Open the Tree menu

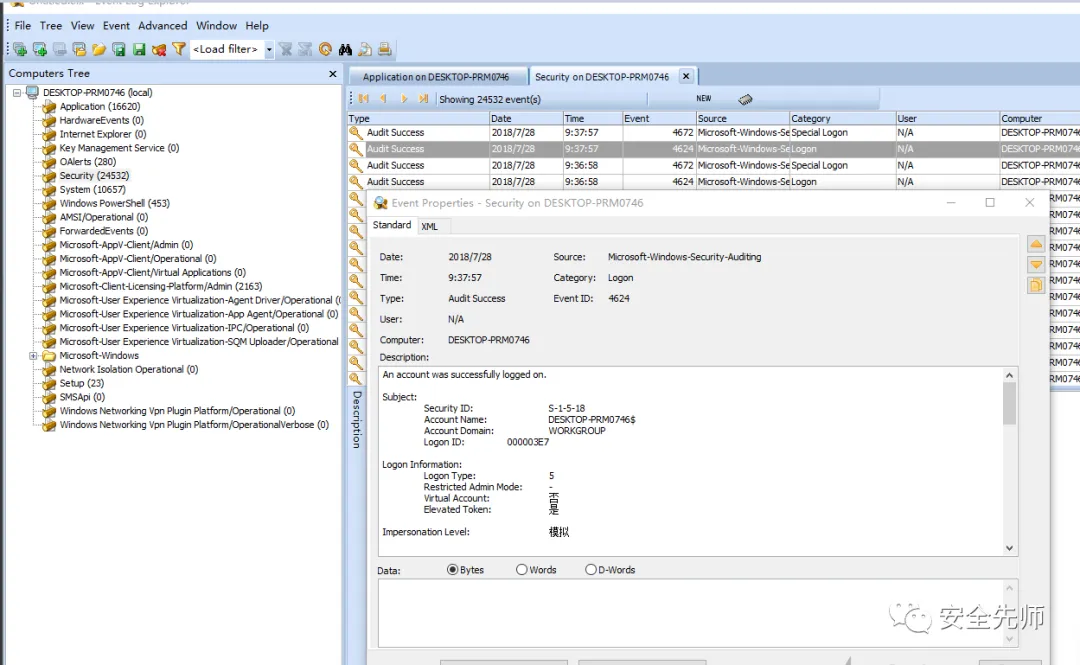pyautogui.click(x=51, y=25)
